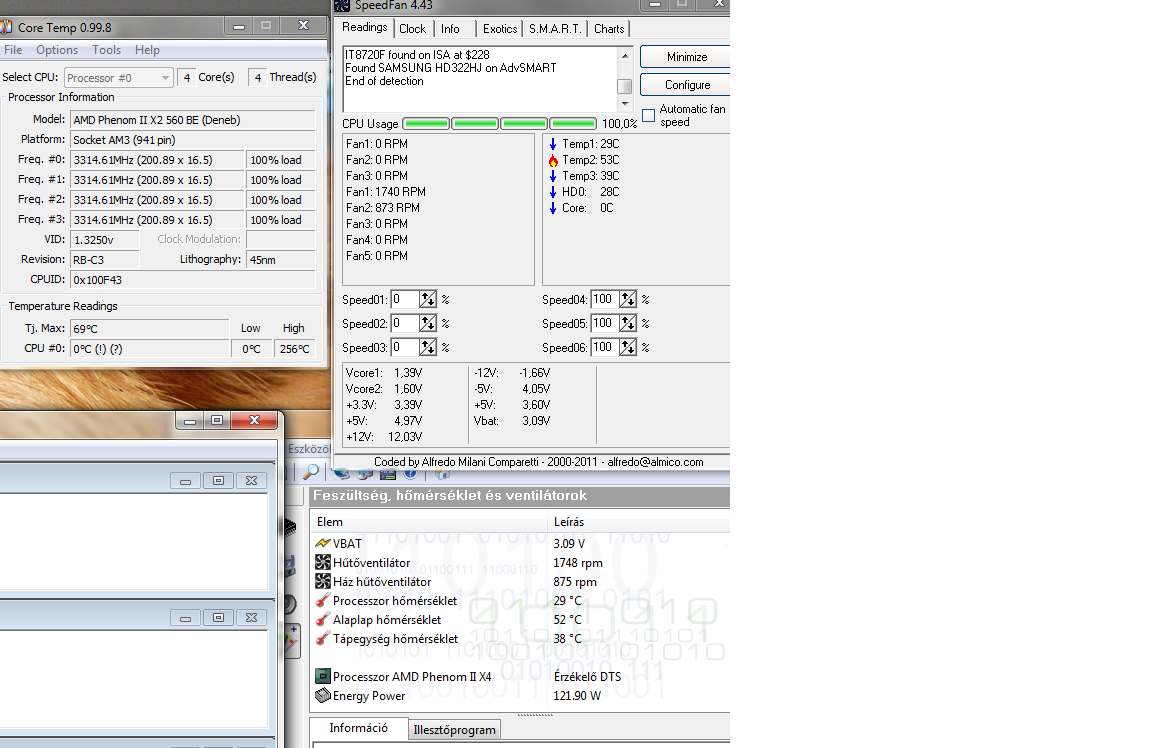Open the Tools menu in Core Temp

tap(107, 50)
